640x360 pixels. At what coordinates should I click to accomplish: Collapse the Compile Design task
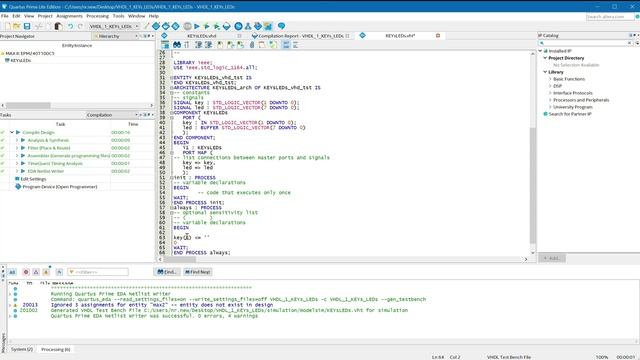point(12,132)
